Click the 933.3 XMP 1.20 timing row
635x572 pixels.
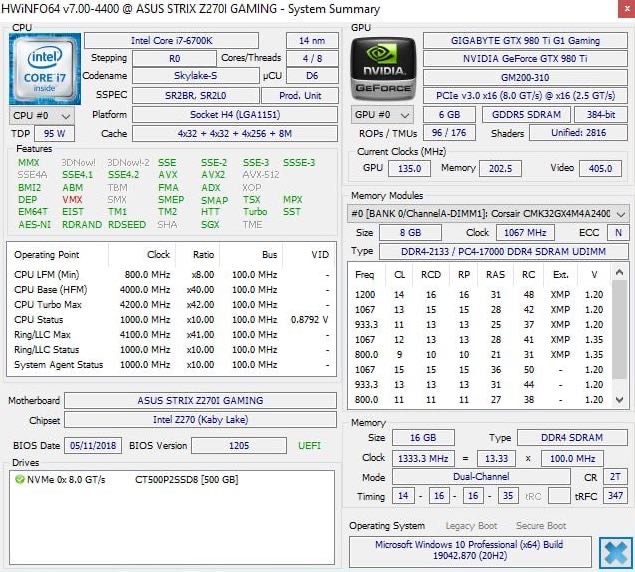point(480,324)
